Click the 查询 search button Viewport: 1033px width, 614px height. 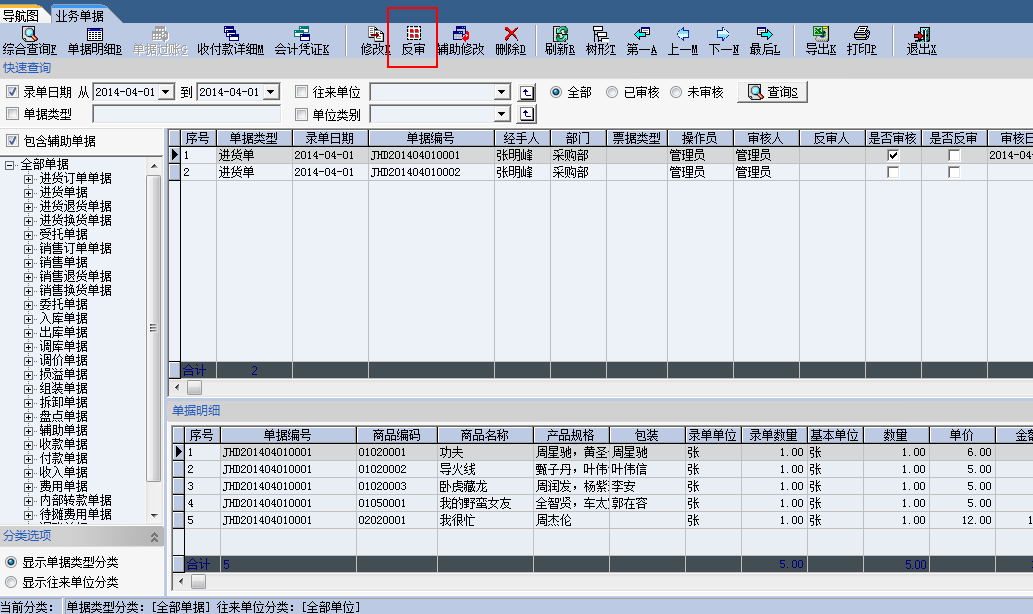pyautogui.click(x=772, y=92)
